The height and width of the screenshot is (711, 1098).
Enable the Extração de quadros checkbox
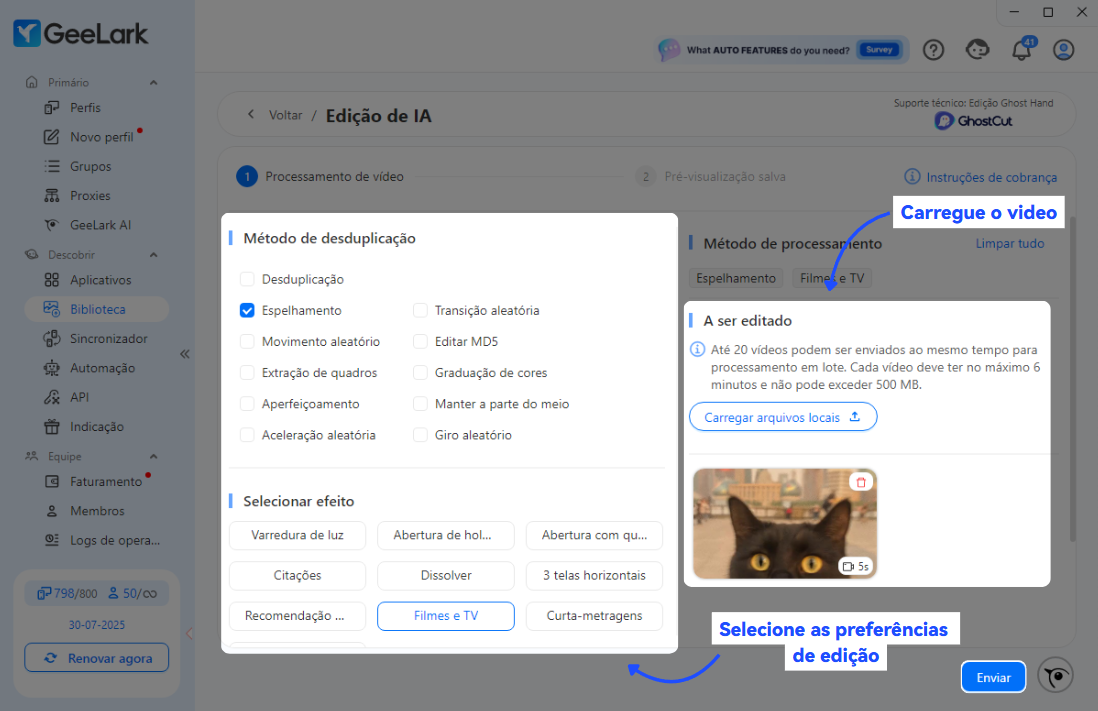(247, 373)
